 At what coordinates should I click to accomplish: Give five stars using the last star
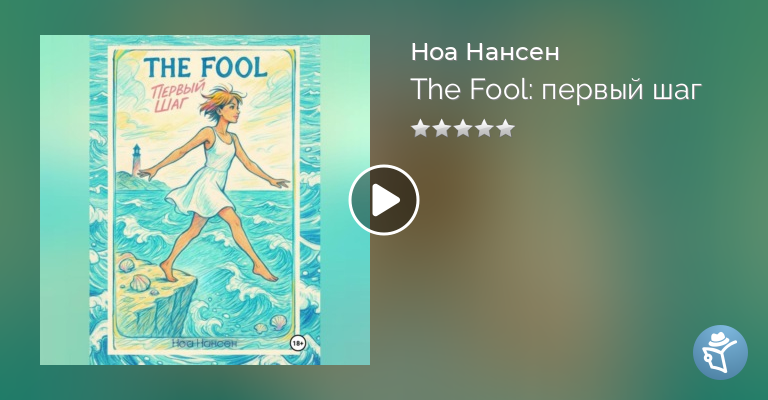click(x=505, y=128)
